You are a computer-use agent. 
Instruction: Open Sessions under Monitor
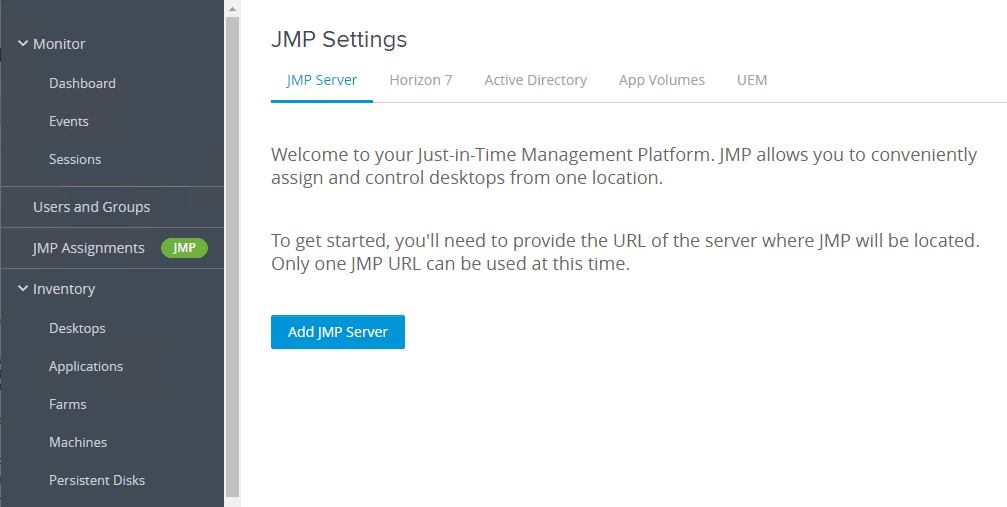pos(75,159)
